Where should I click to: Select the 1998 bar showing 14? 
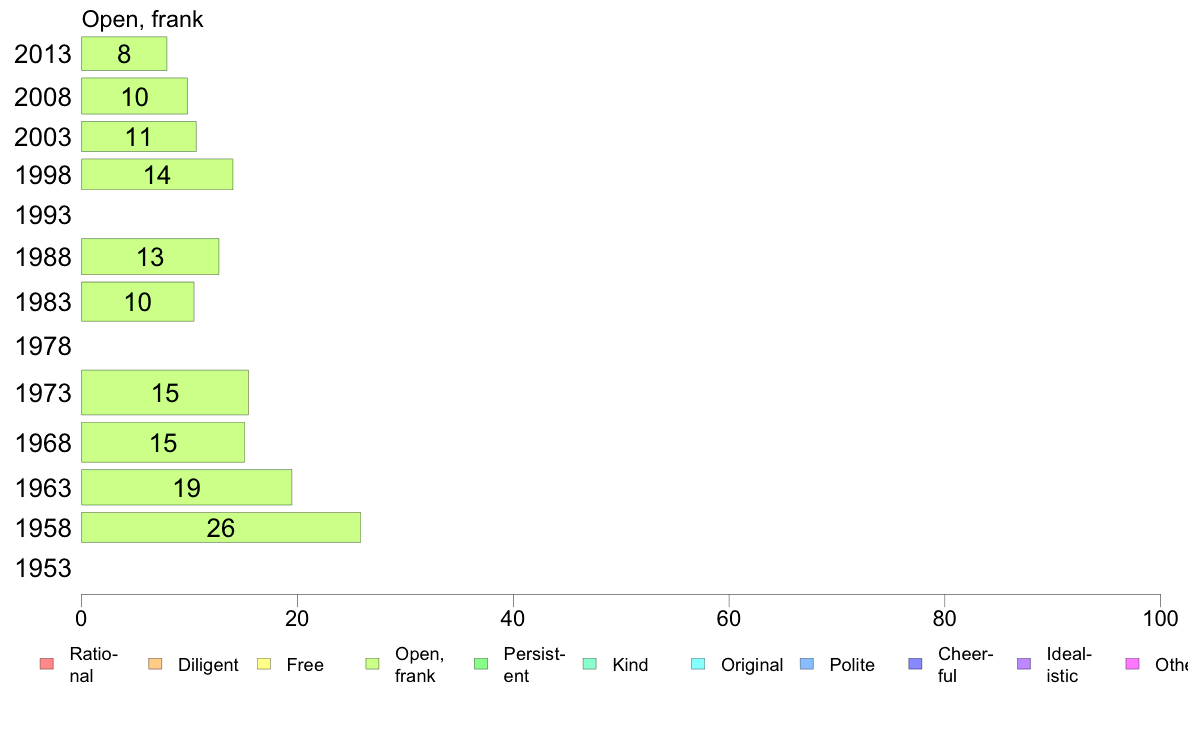[x=157, y=174]
